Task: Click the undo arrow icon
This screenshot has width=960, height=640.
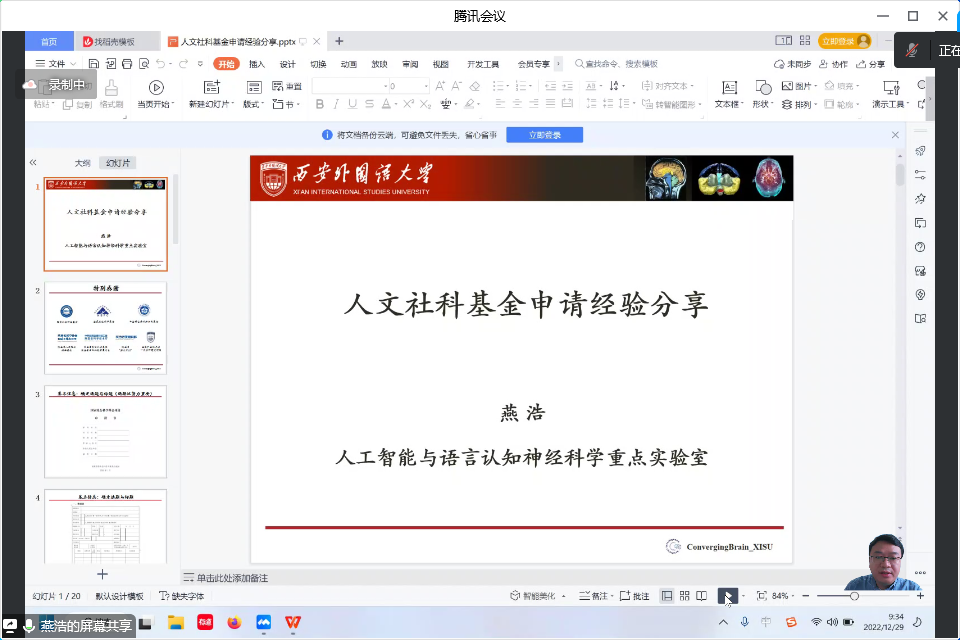Action: (x=161, y=64)
